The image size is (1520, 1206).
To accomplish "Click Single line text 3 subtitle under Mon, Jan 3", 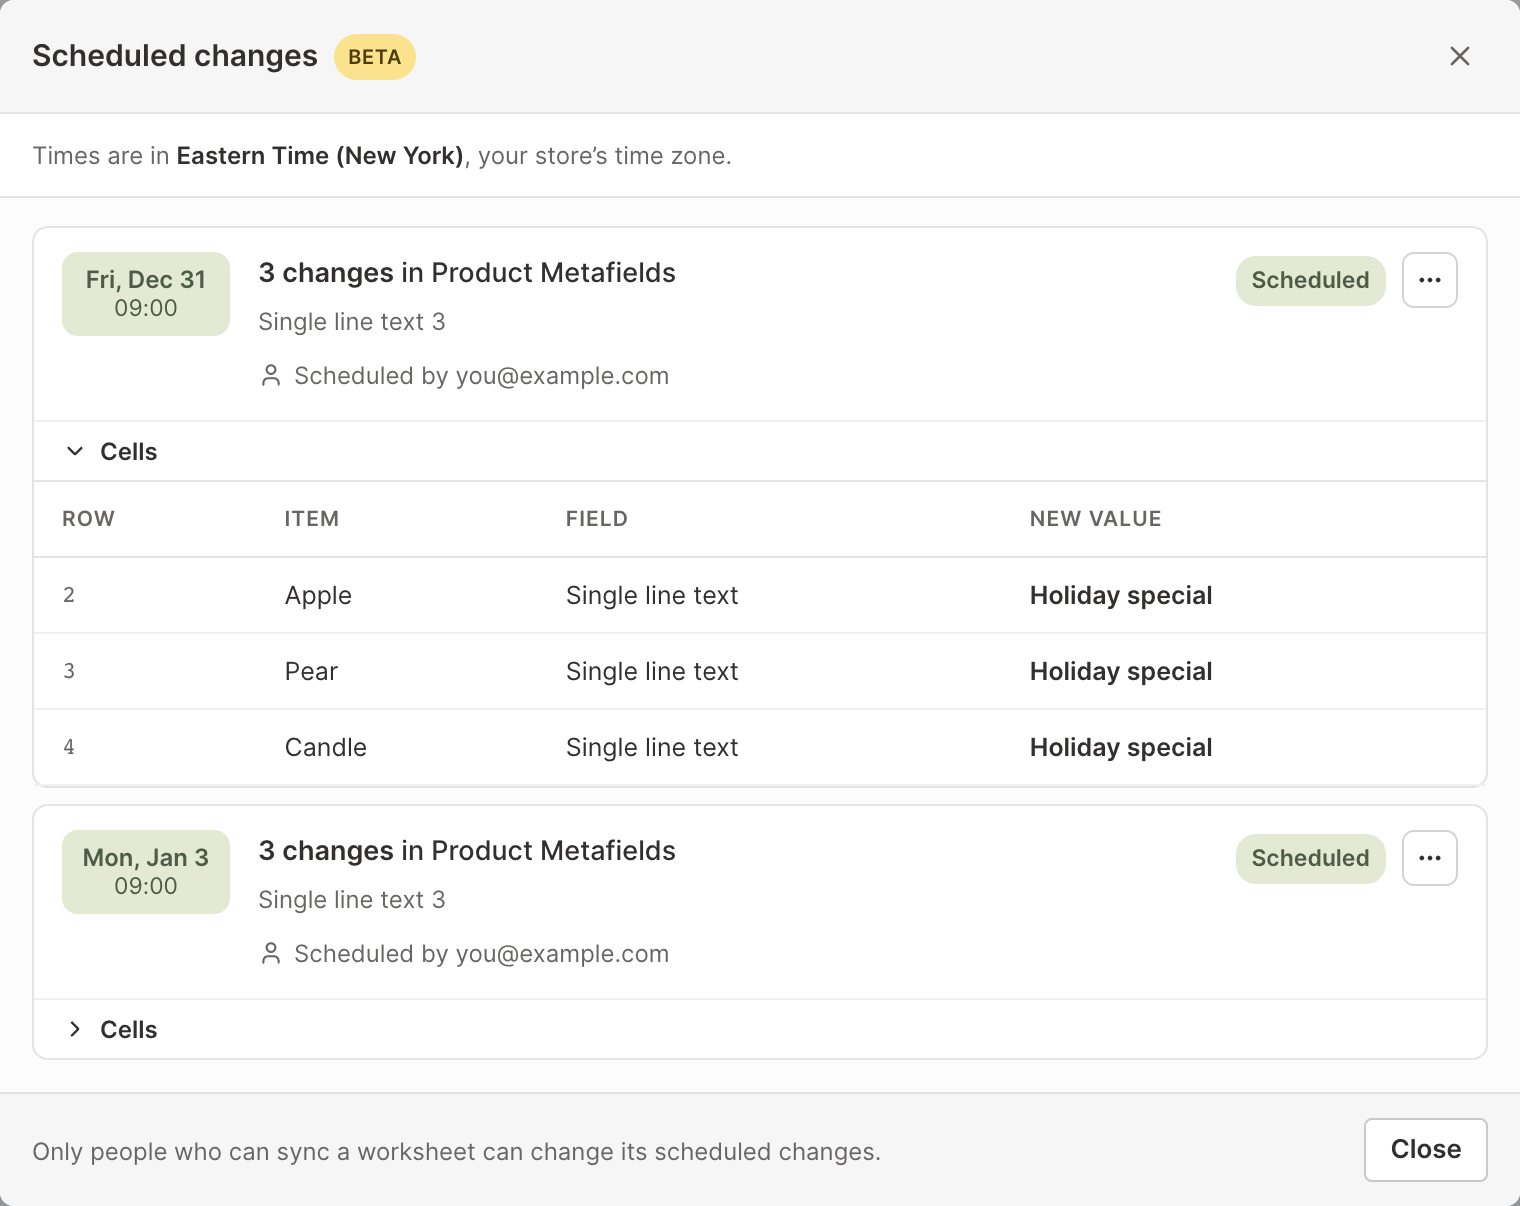I will tap(352, 900).
